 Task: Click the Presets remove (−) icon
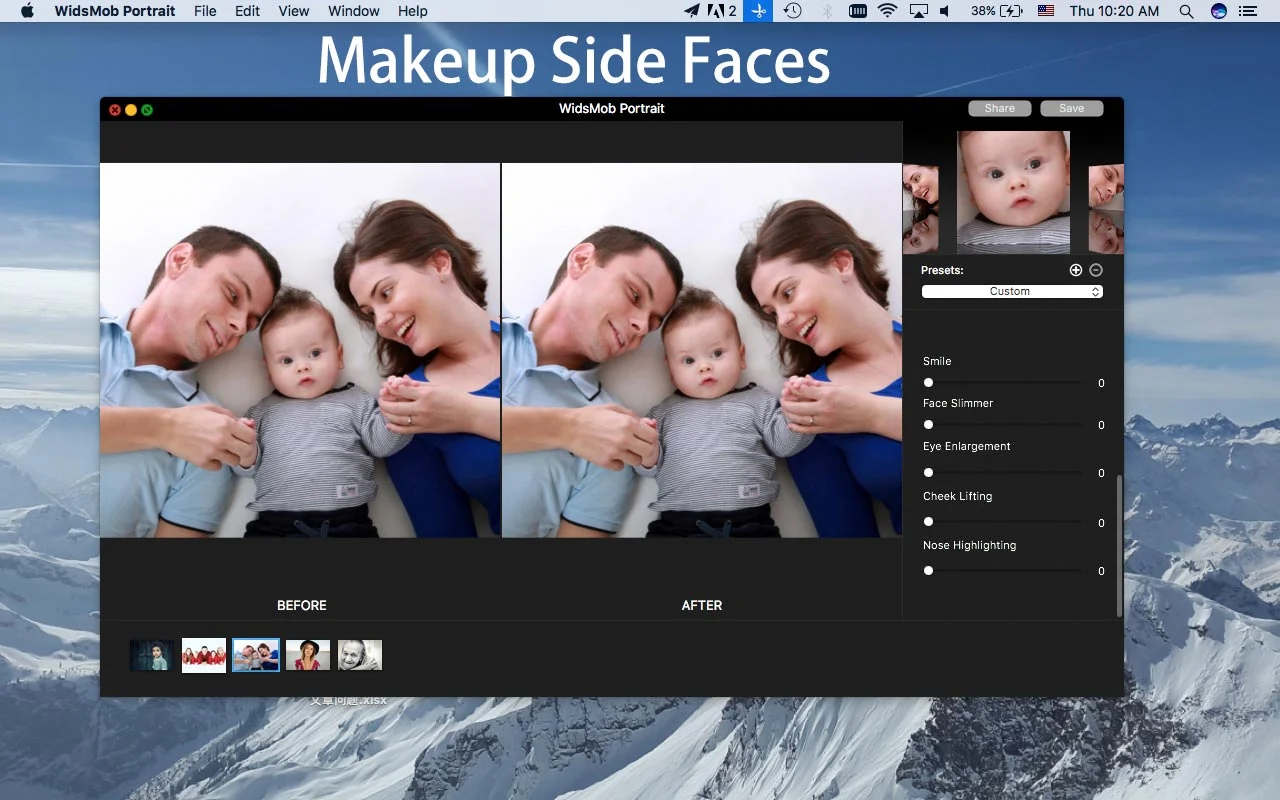tap(1096, 269)
